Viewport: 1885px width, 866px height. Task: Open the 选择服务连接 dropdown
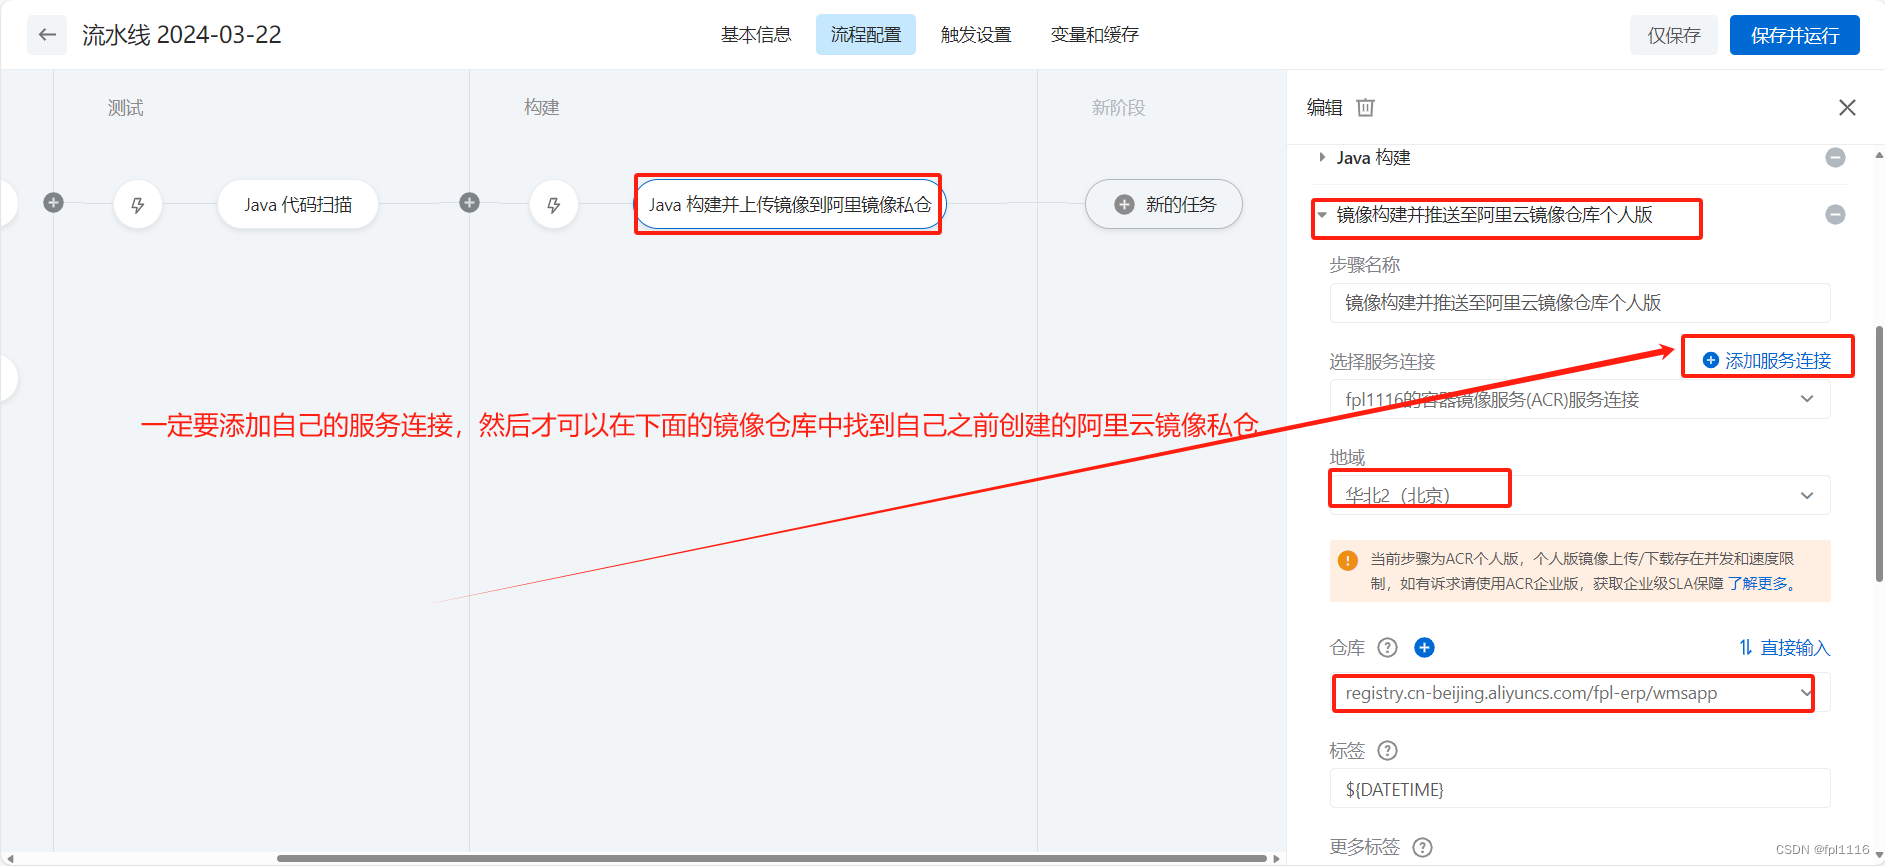1580,399
